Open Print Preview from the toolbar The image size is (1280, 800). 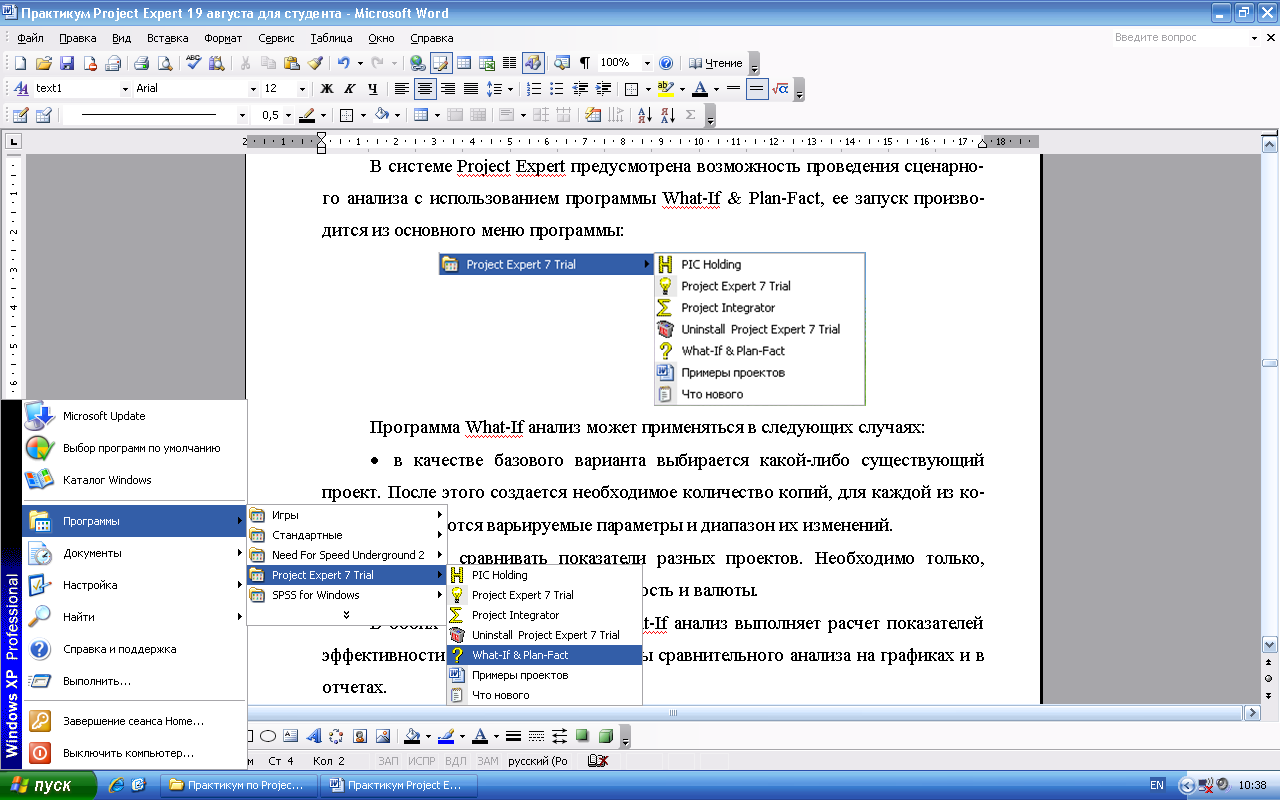[x=165, y=63]
